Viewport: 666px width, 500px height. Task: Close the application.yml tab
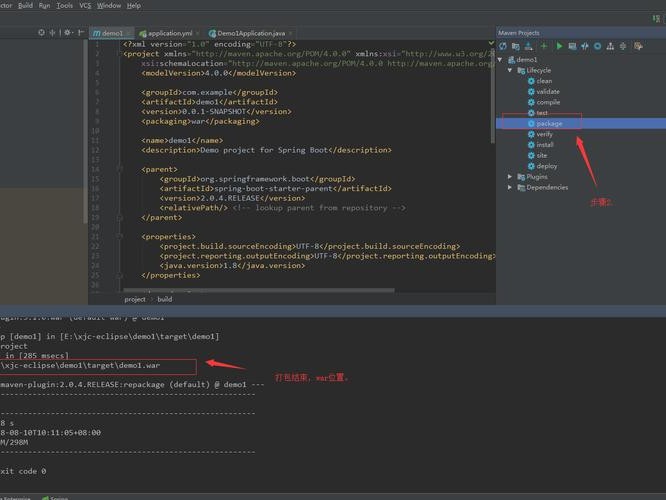198,33
